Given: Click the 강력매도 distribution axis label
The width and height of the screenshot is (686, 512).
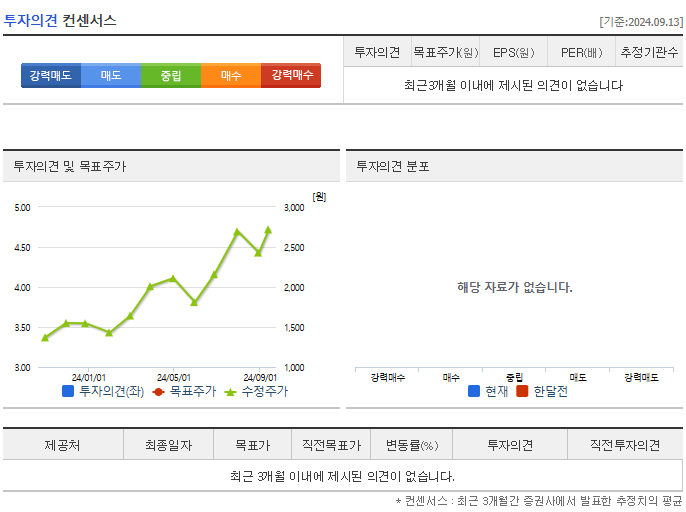Looking at the screenshot, I should [x=641, y=377].
